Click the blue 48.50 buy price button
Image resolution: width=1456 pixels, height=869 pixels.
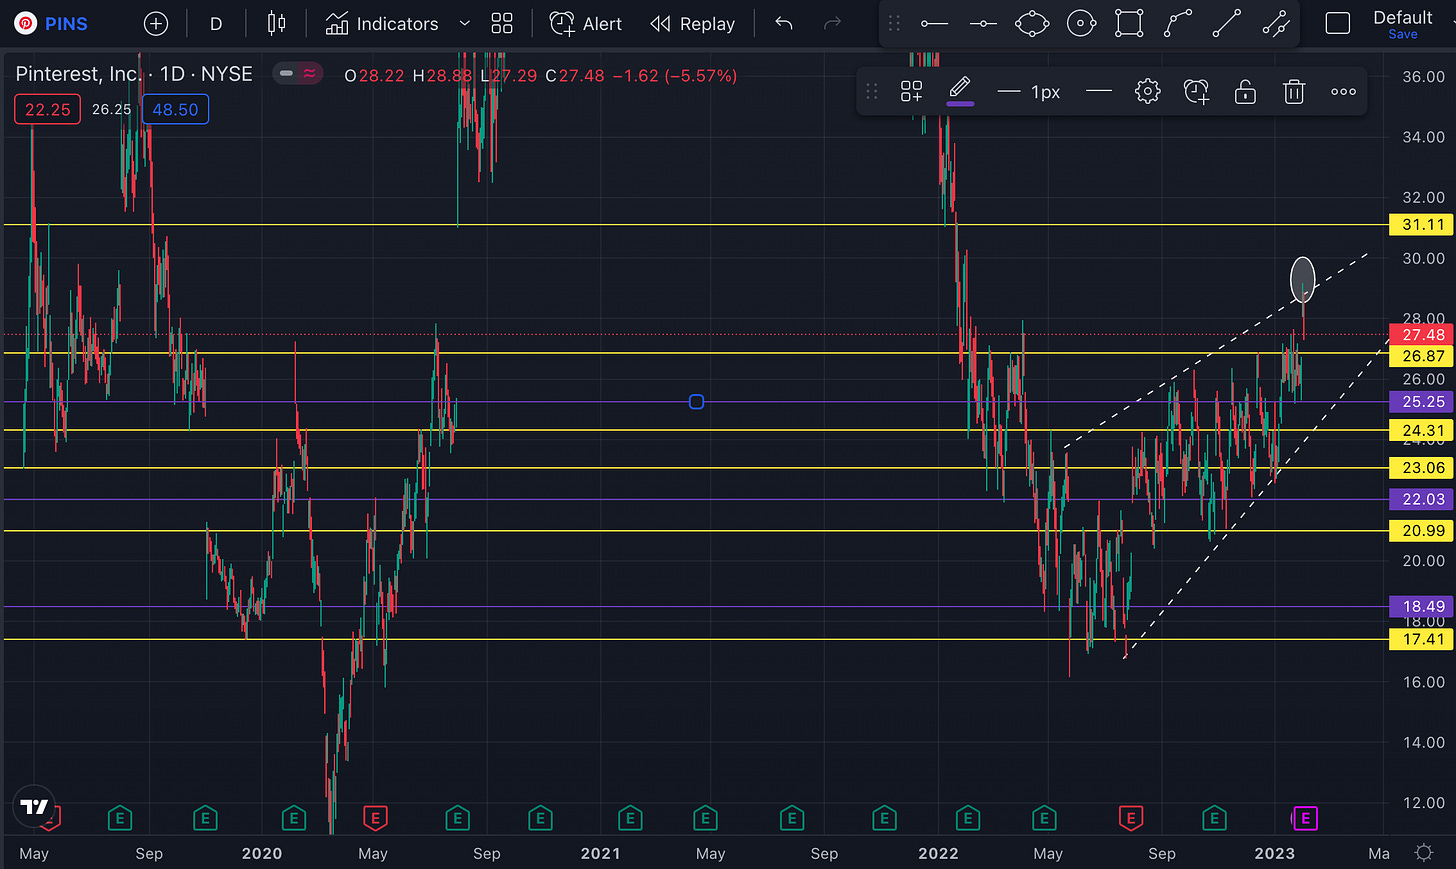175,110
